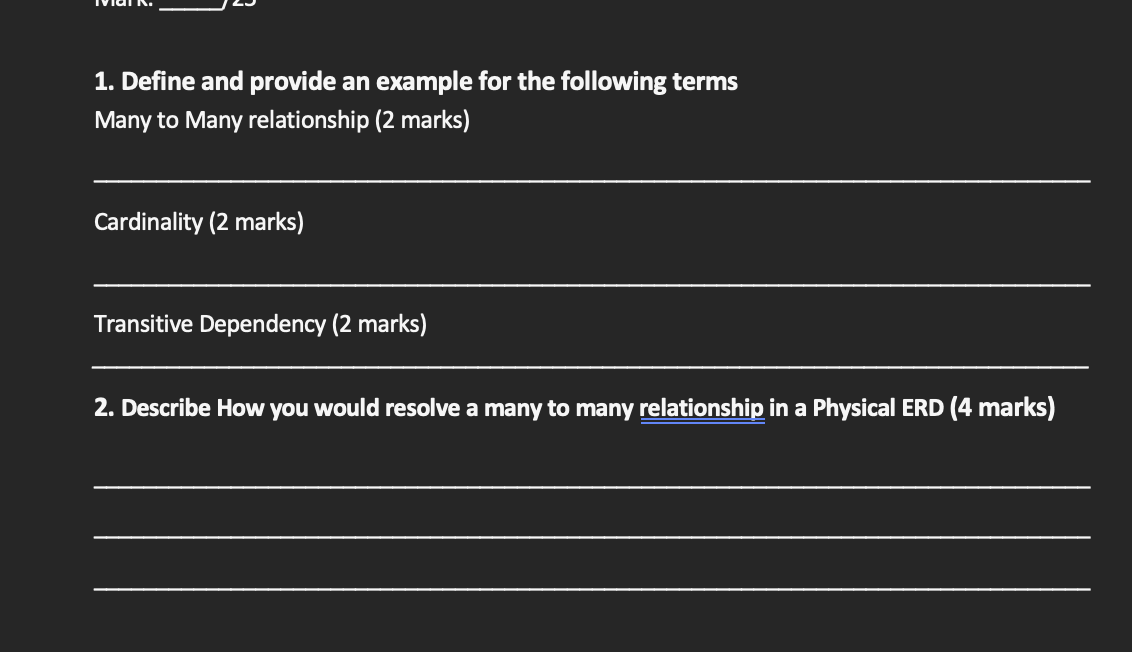This screenshot has width=1132, height=652.
Task: Click the answer line below Transitive Dependency
Action: click(x=590, y=366)
